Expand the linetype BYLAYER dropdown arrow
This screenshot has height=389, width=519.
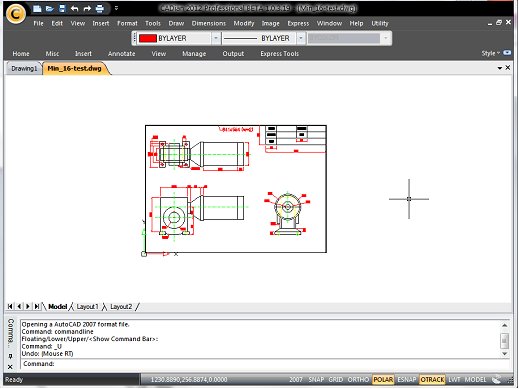(300, 38)
